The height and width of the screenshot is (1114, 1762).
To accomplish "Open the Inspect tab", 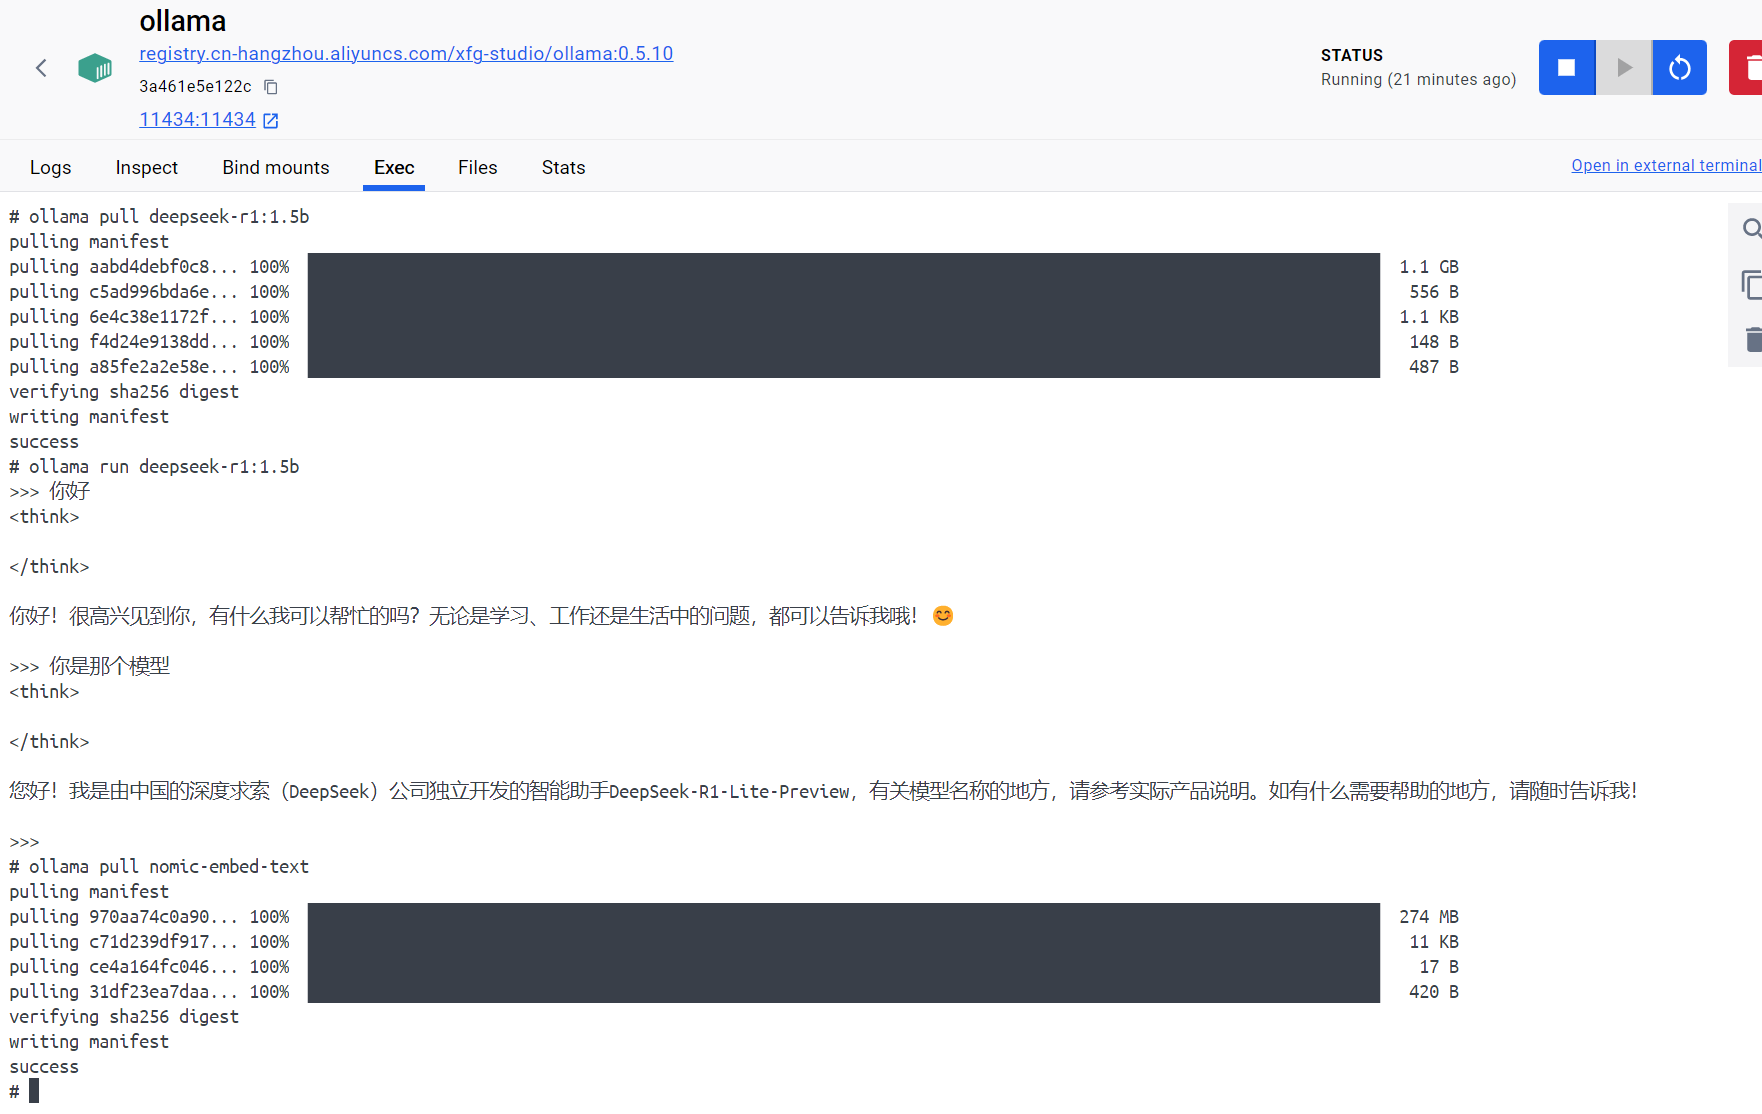I will point(146,168).
